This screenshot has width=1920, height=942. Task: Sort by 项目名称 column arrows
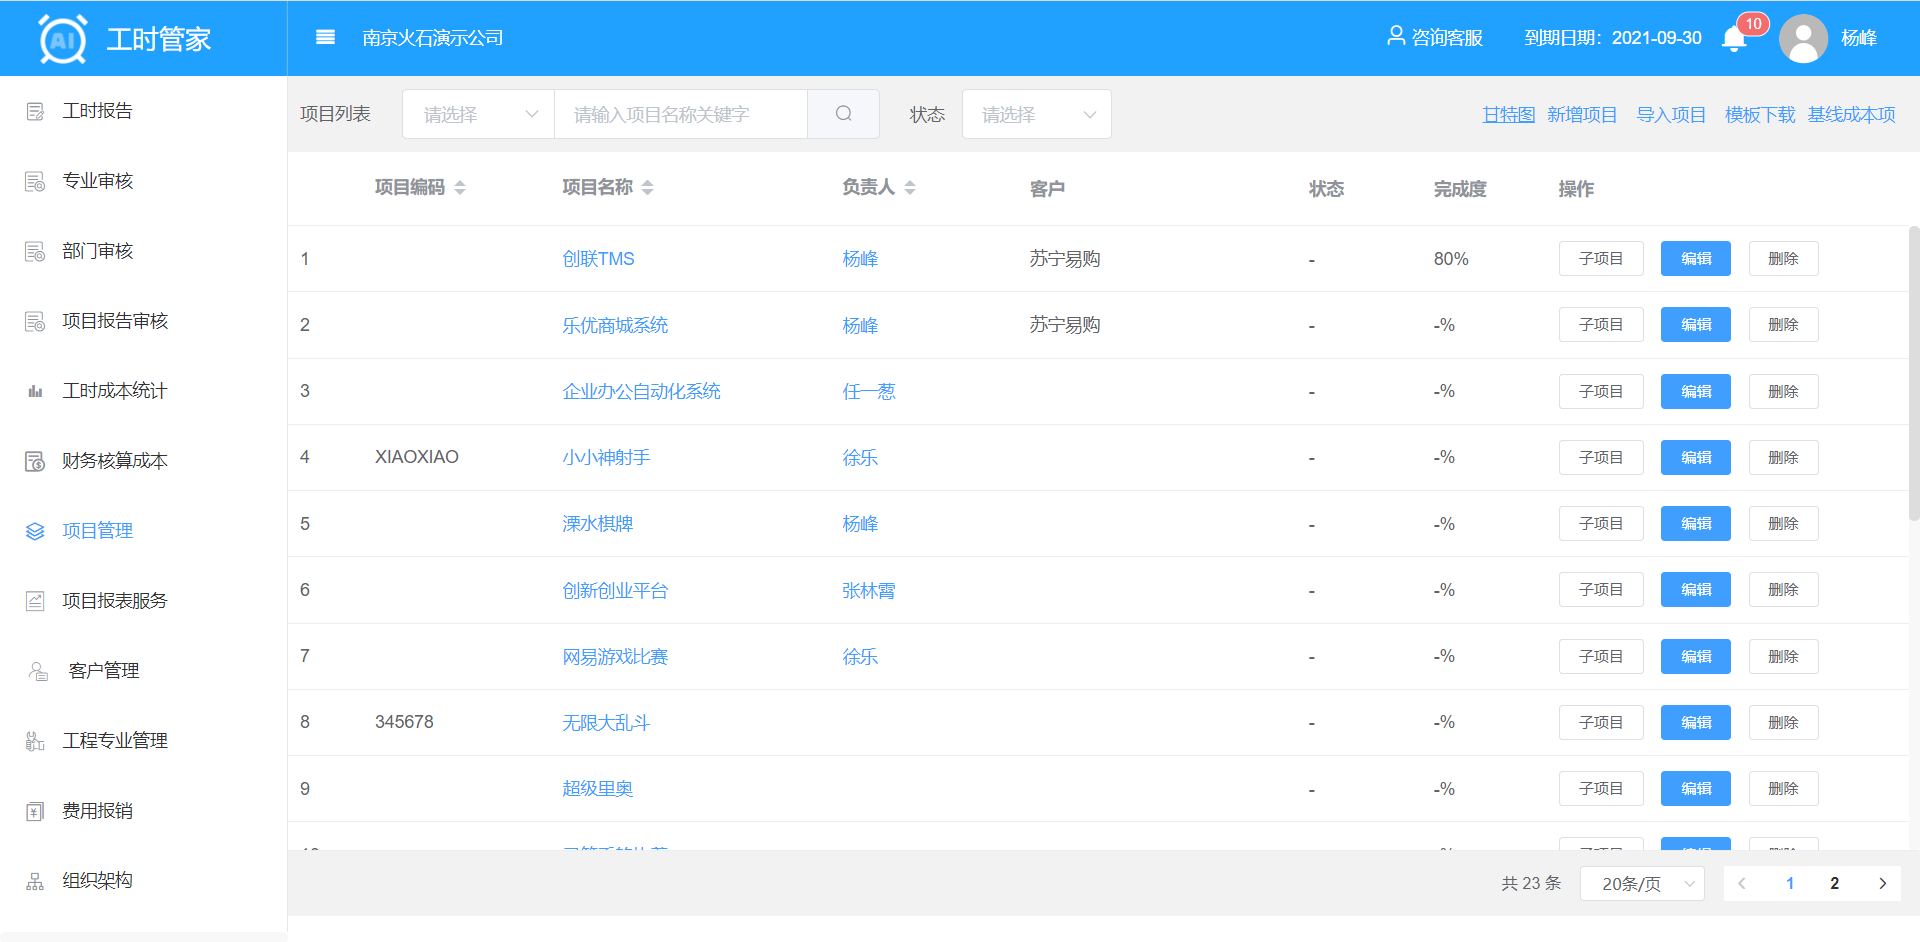647,188
